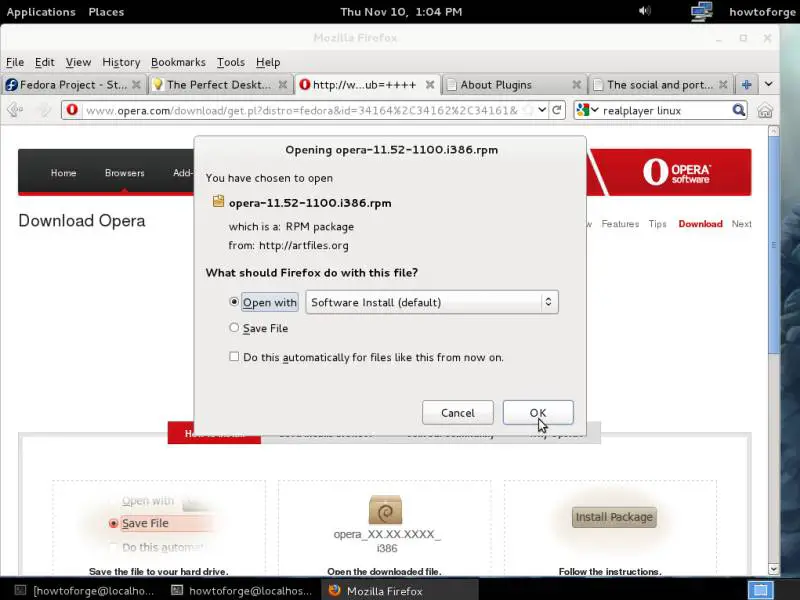Image resolution: width=800 pixels, height=600 pixels.
Task: Click the search magnifier icon
Action: (738, 110)
